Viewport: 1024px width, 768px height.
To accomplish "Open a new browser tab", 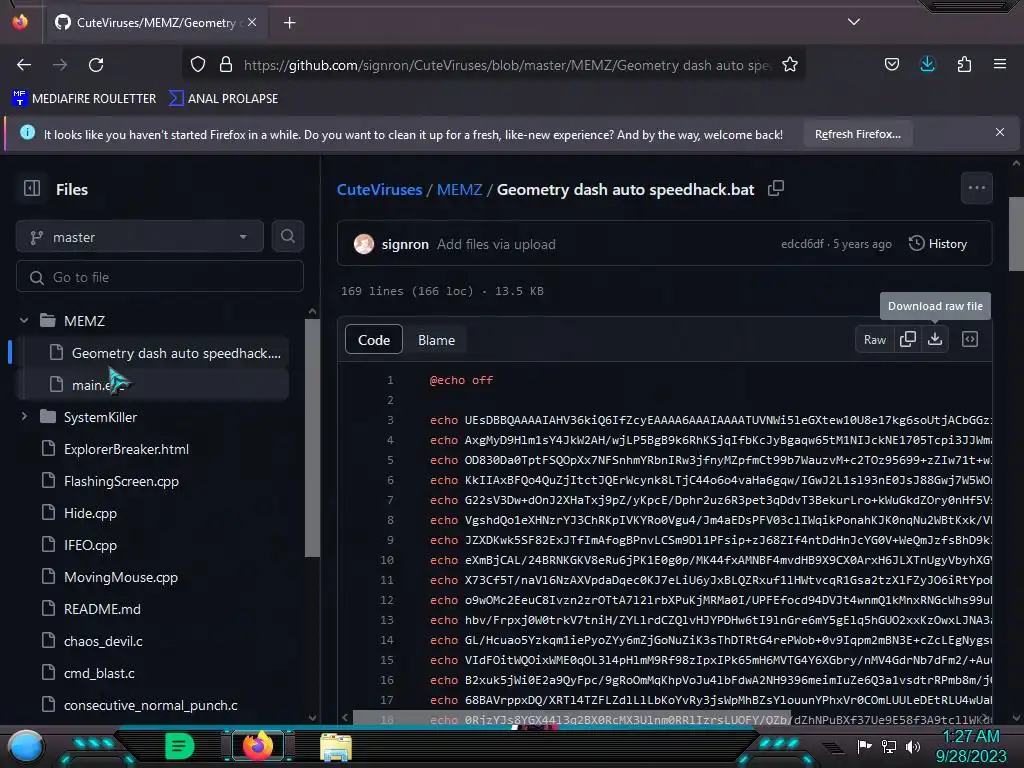I will 289,23.
